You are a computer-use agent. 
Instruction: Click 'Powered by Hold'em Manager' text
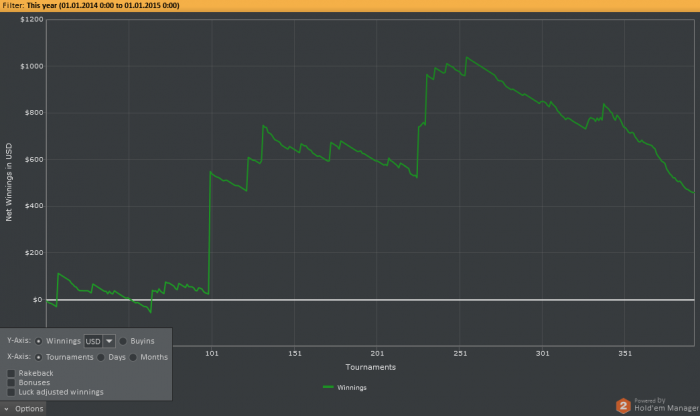coord(666,405)
